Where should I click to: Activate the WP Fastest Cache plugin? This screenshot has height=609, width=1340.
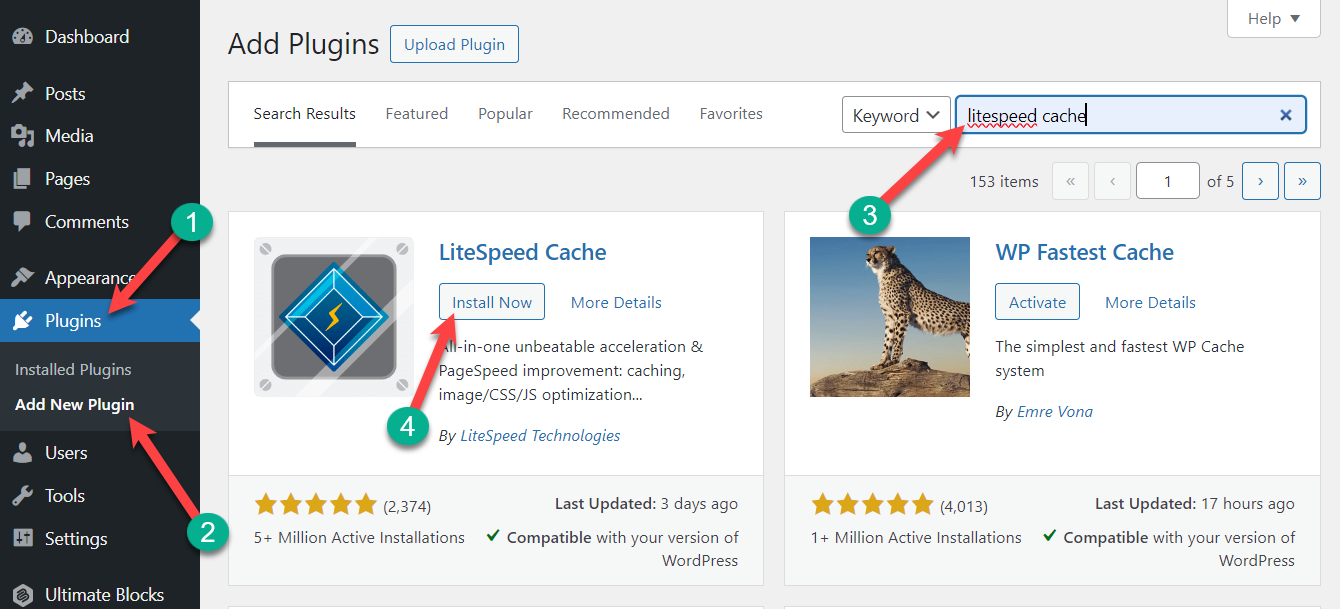(1037, 301)
